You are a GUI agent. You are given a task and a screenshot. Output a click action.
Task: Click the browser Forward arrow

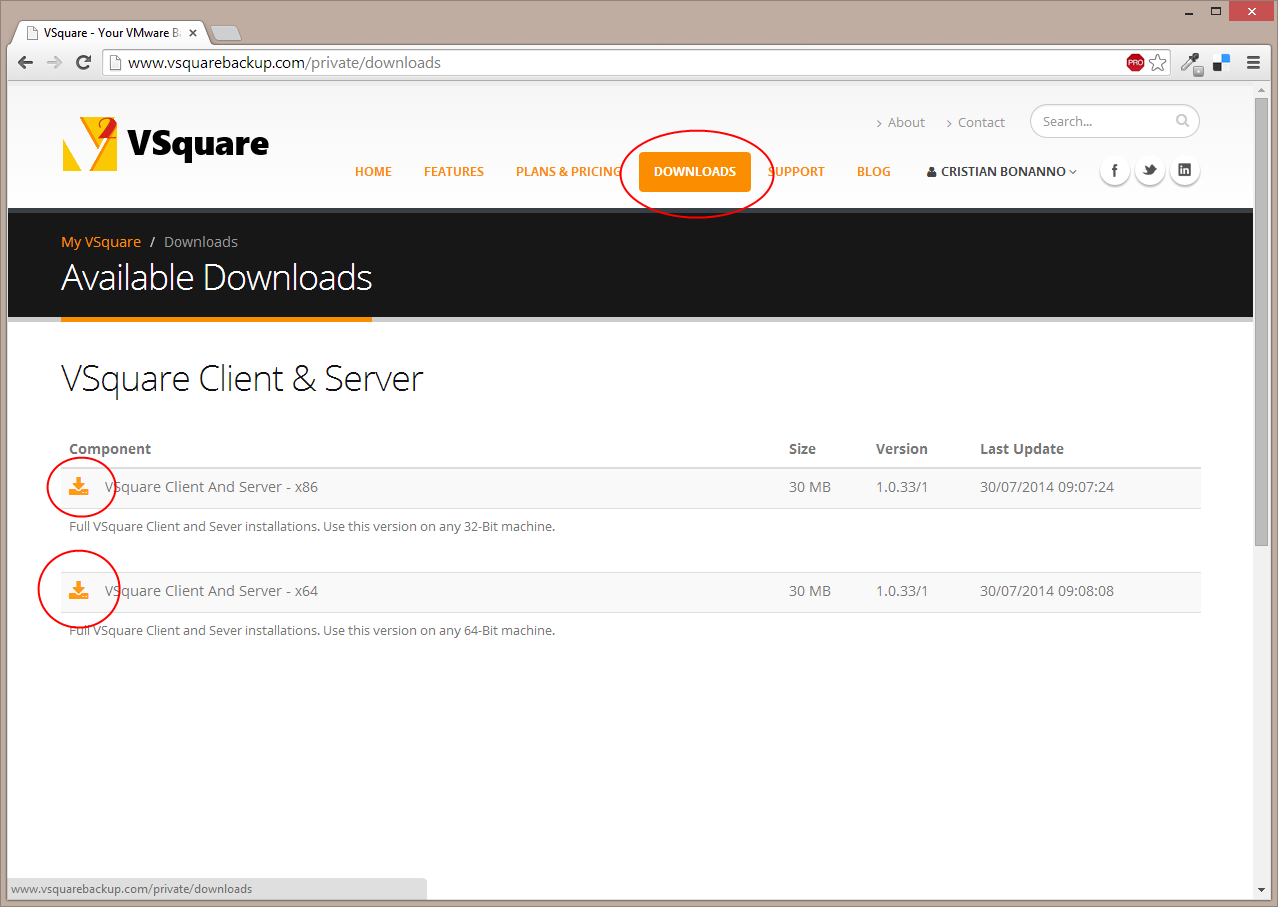(55, 62)
